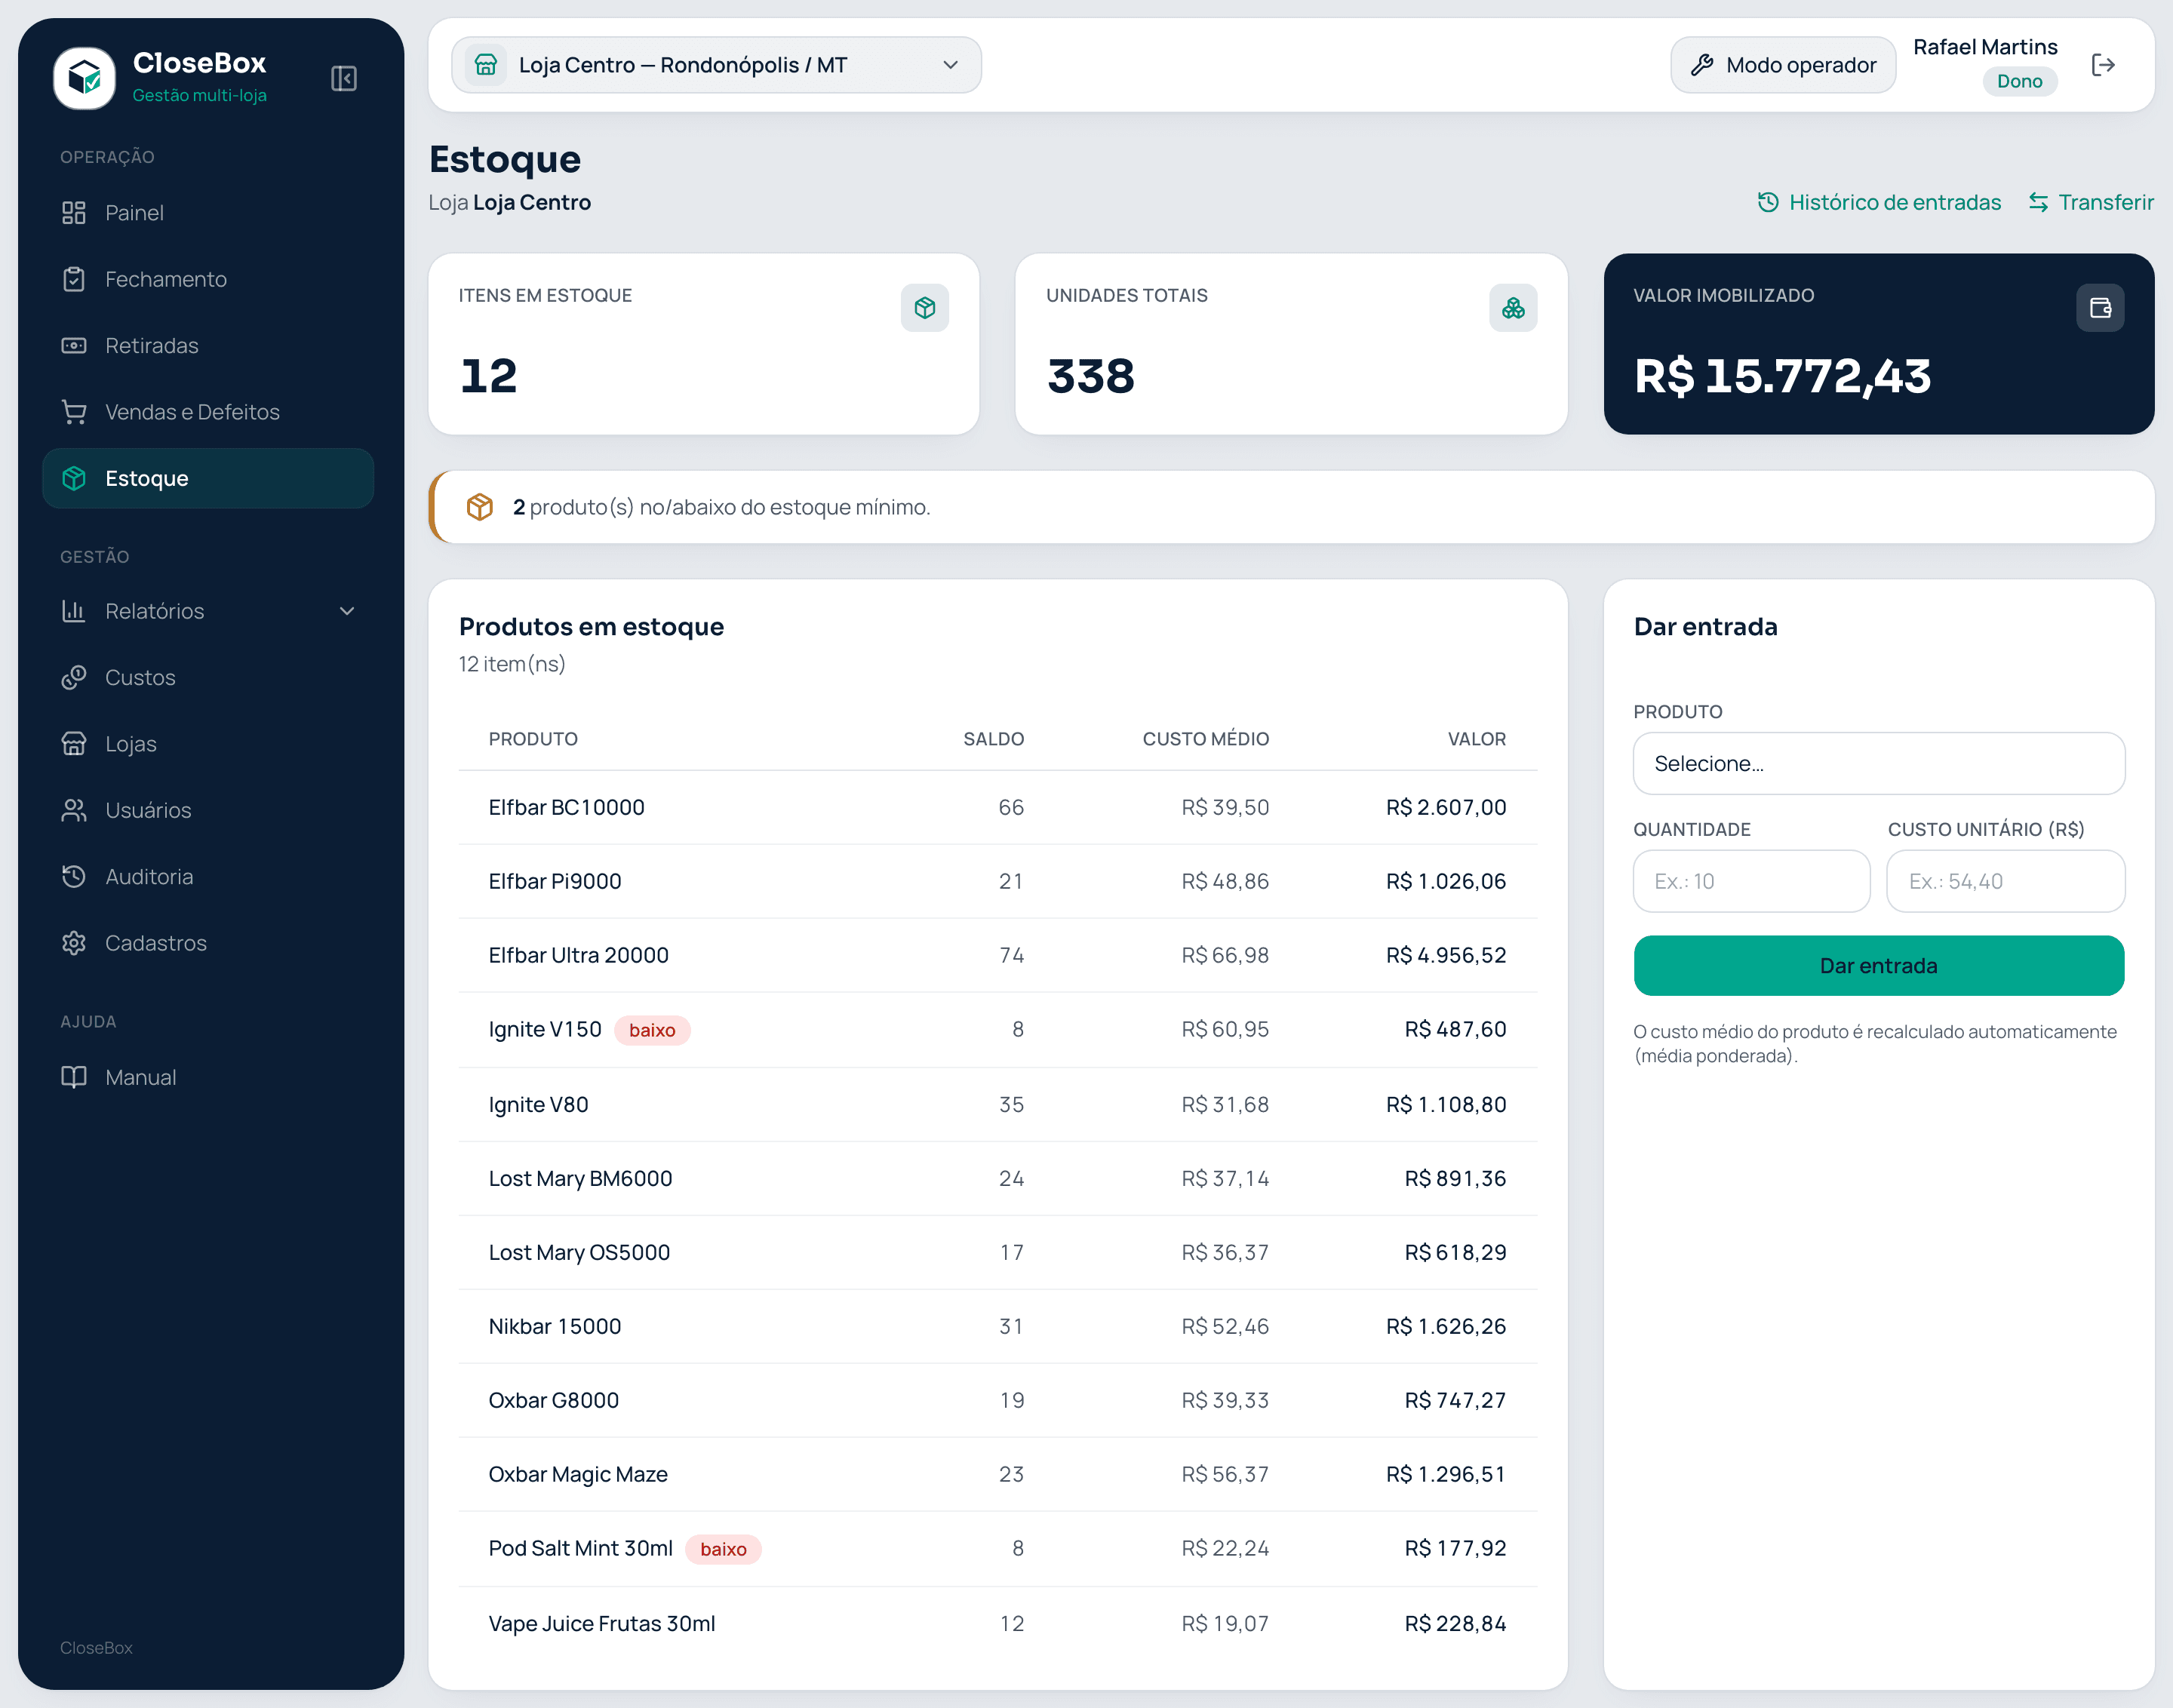Go to Lojas management

click(208, 744)
